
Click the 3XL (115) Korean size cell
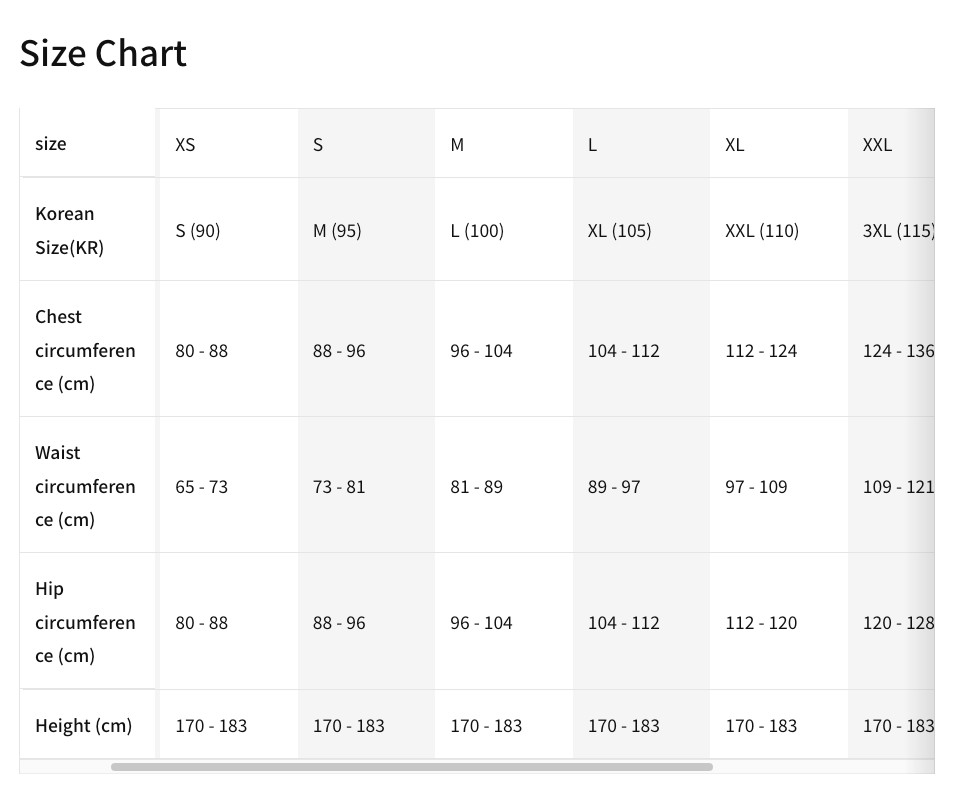click(x=898, y=230)
